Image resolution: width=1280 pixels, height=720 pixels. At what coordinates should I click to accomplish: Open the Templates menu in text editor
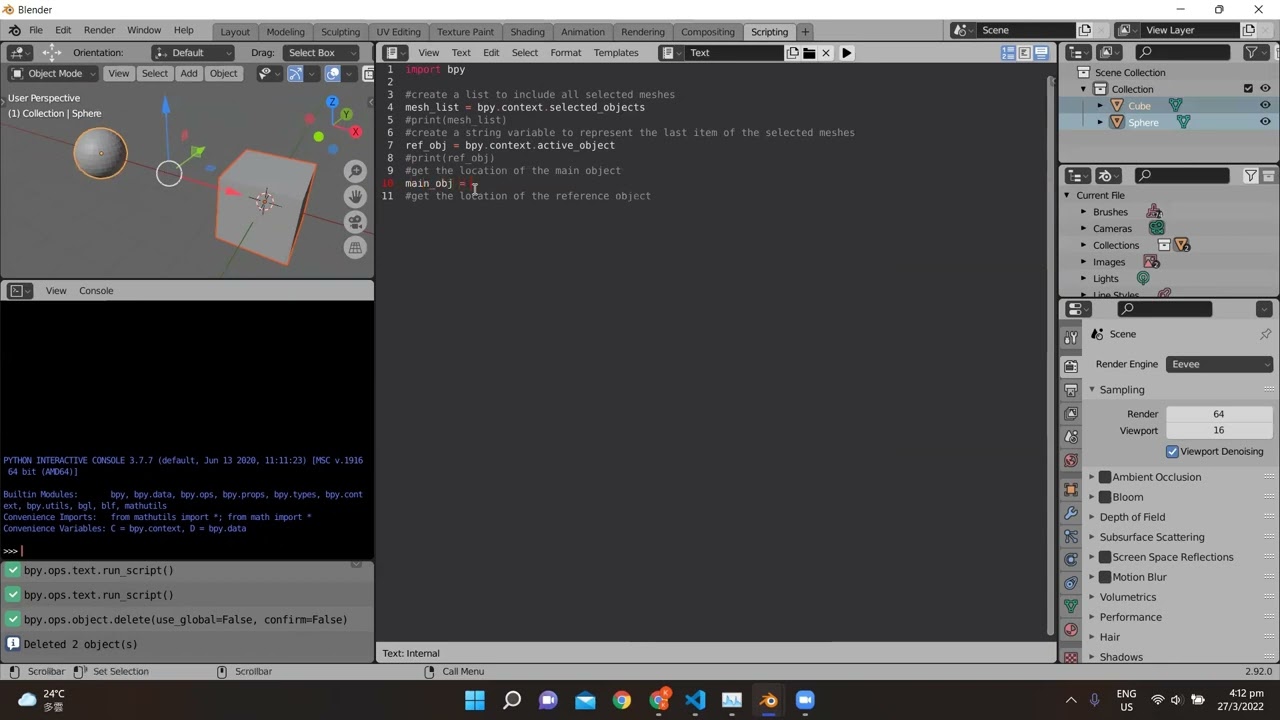616,53
